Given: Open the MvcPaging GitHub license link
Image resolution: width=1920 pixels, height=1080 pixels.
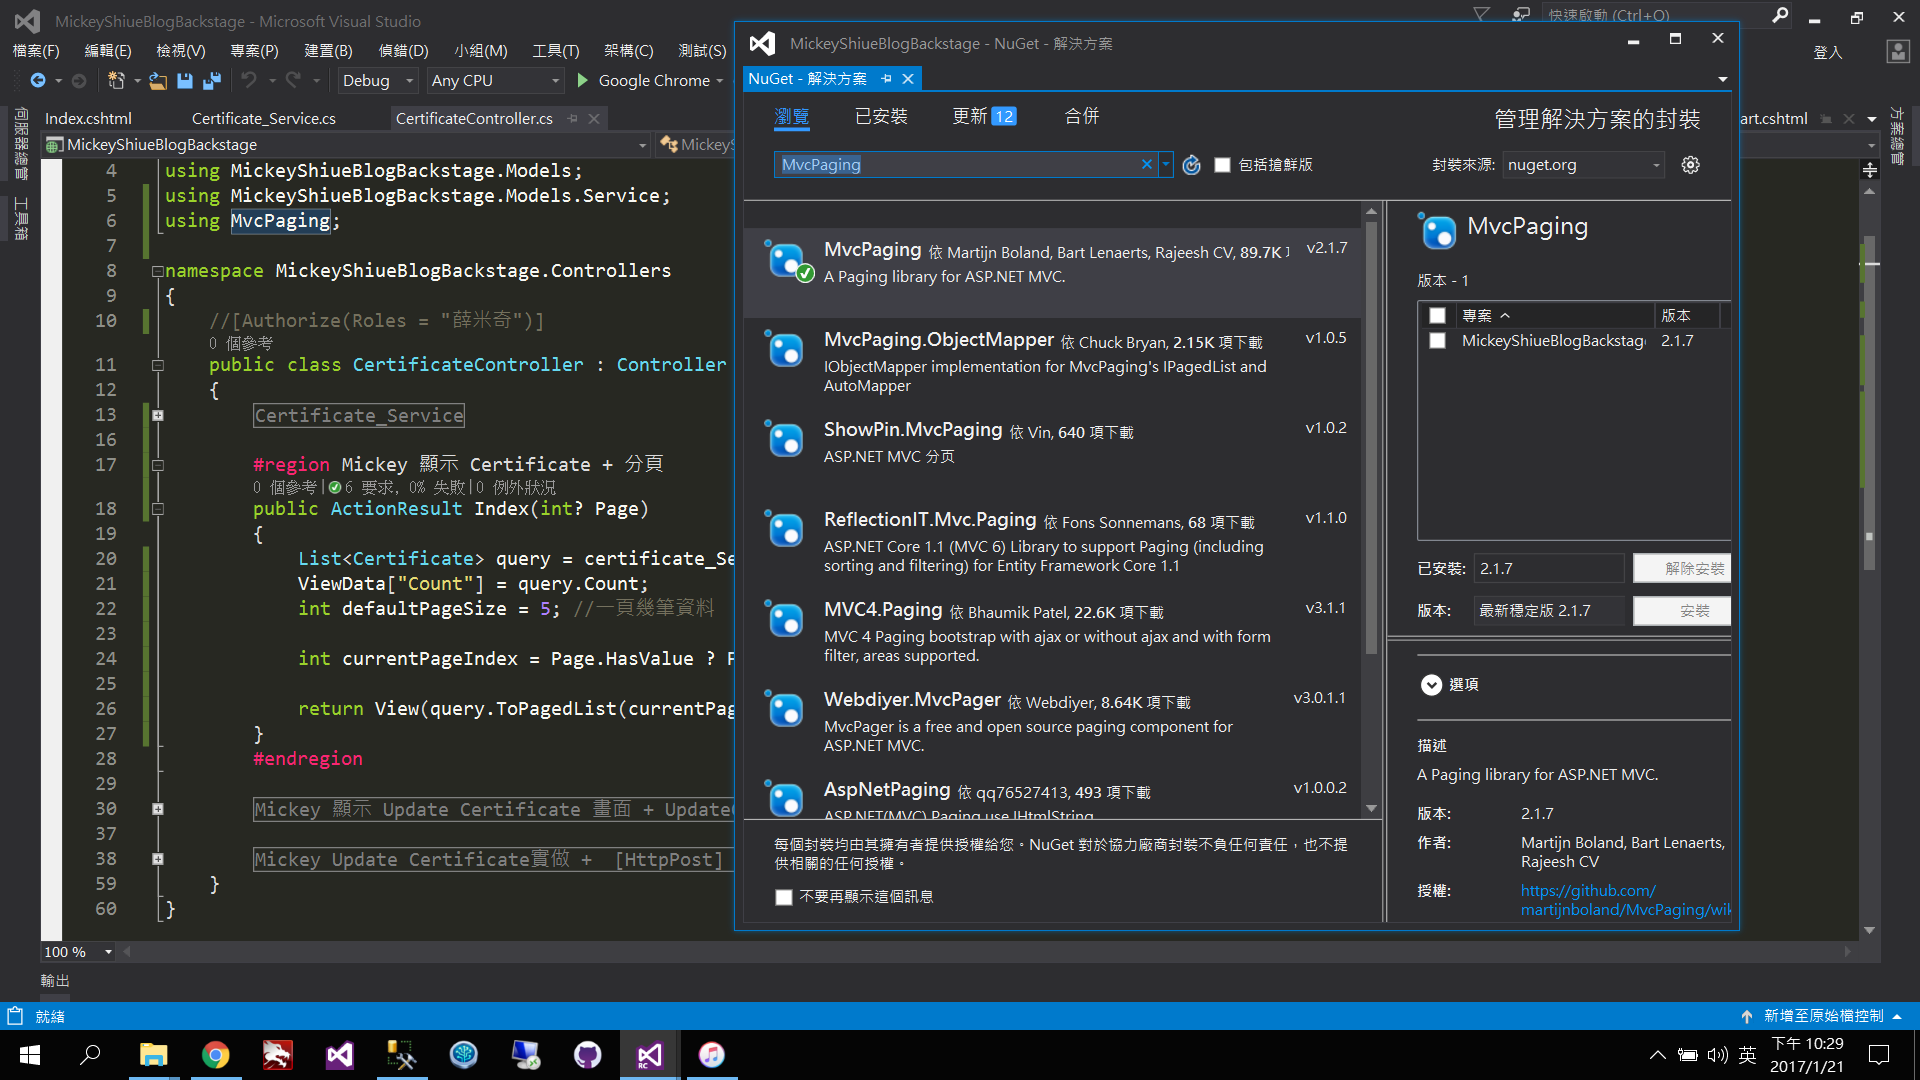Looking at the screenshot, I should pos(1626,900).
